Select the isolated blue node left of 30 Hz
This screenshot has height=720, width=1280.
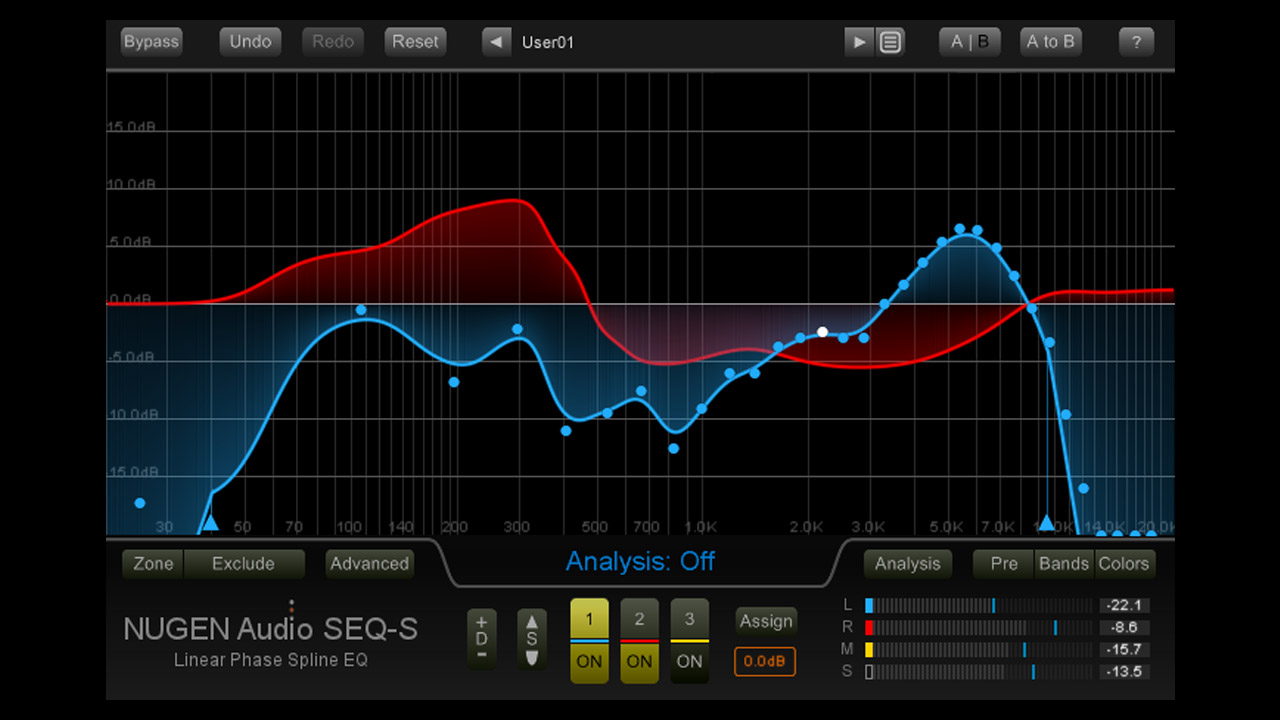[x=140, y=503]
